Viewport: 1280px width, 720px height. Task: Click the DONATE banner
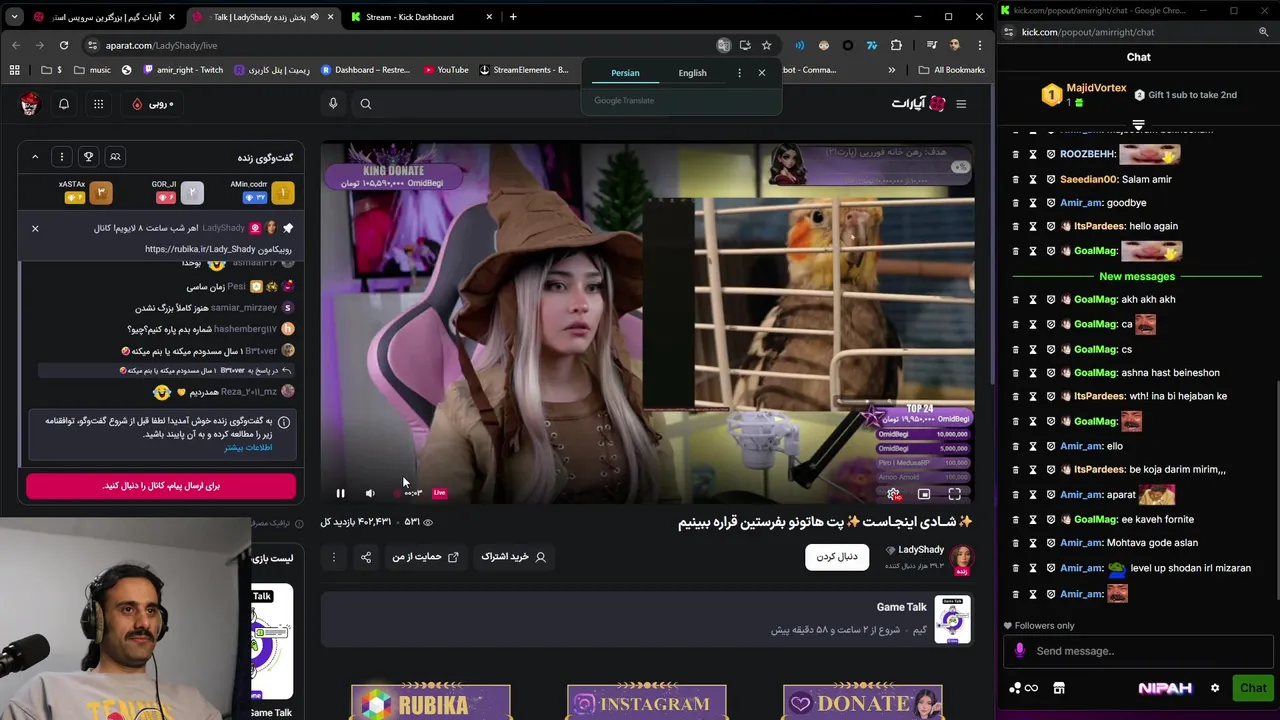point(863,702)
